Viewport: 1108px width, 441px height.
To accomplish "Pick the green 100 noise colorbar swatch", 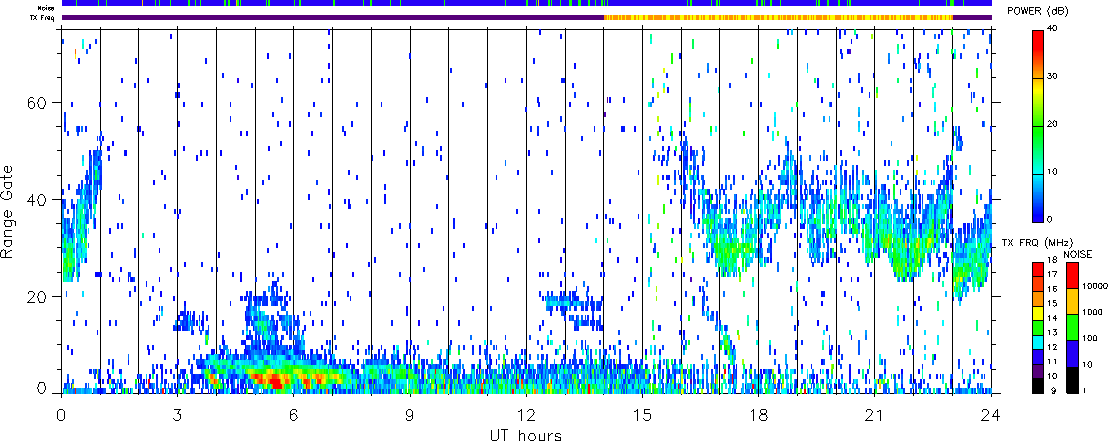I will pyautogui.click(x=1071, y=328).
